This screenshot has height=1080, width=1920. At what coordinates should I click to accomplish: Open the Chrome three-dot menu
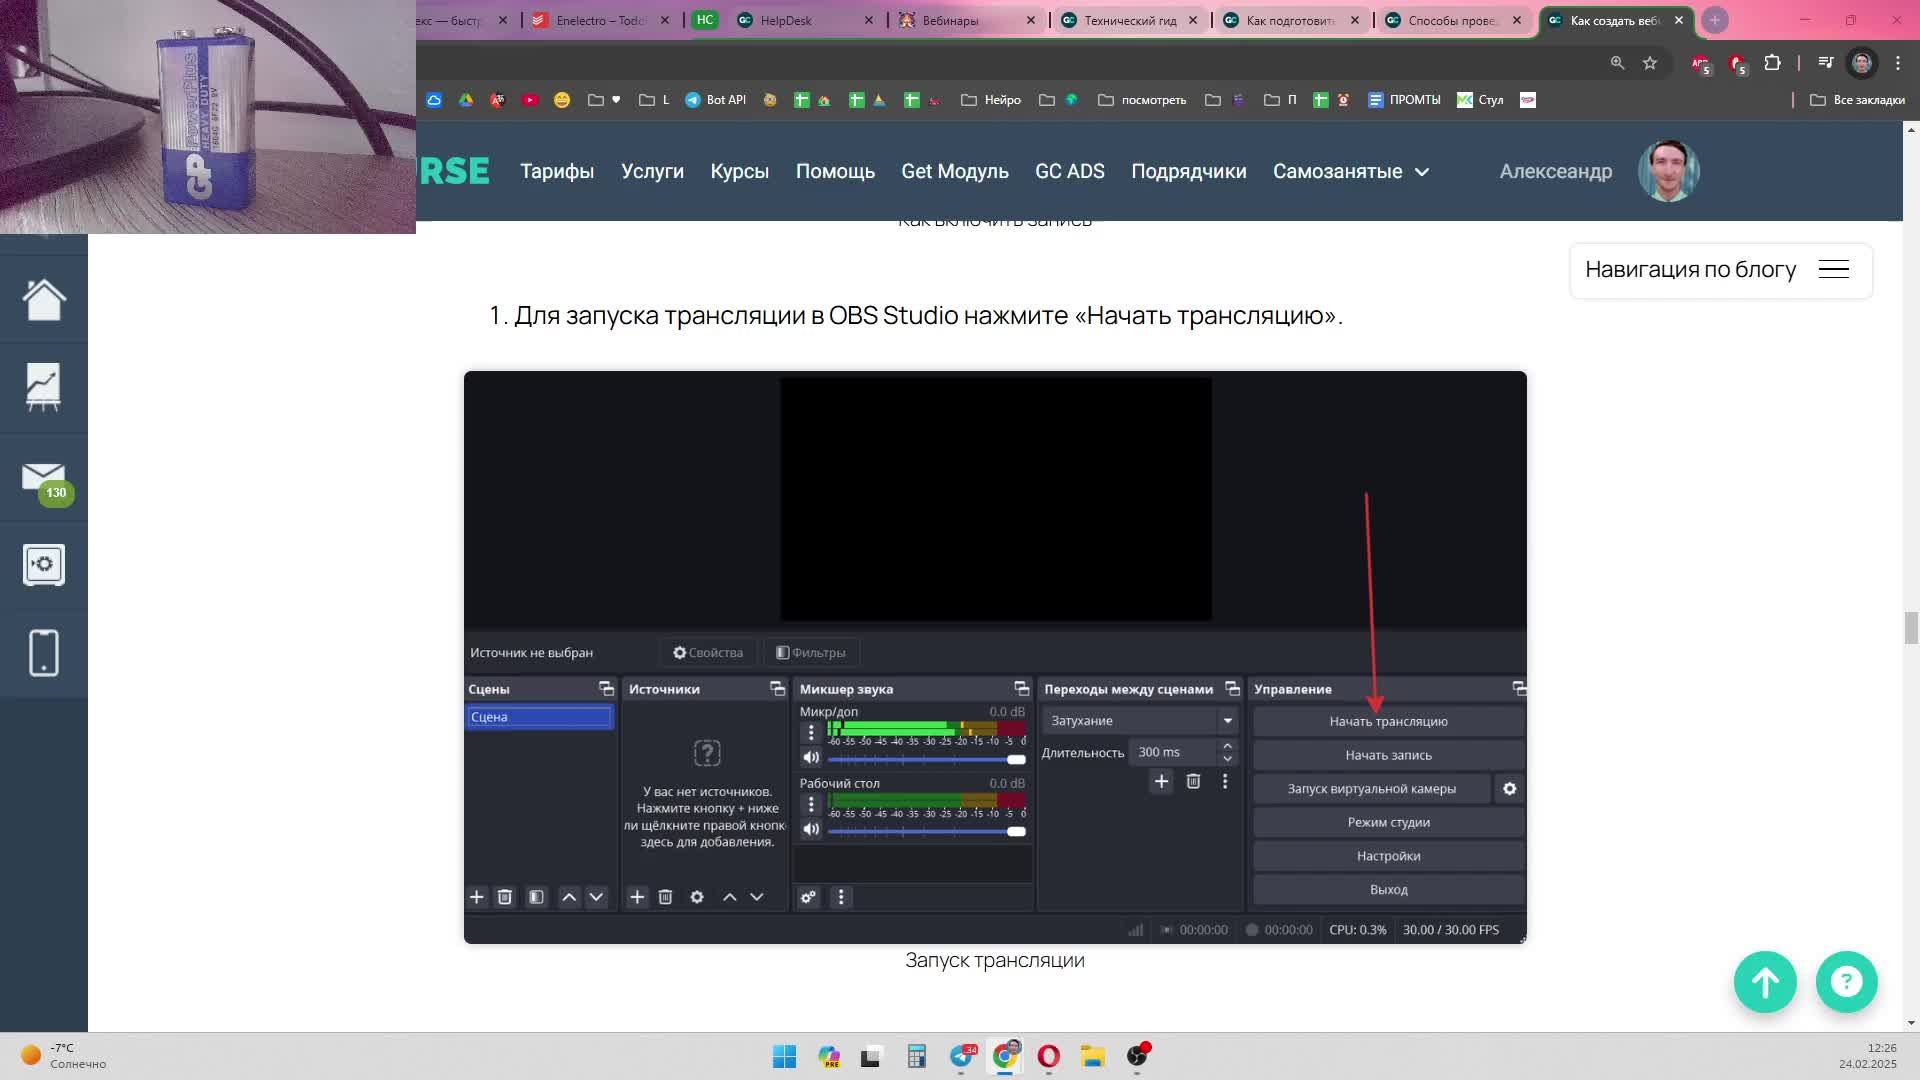[1898, 63]
